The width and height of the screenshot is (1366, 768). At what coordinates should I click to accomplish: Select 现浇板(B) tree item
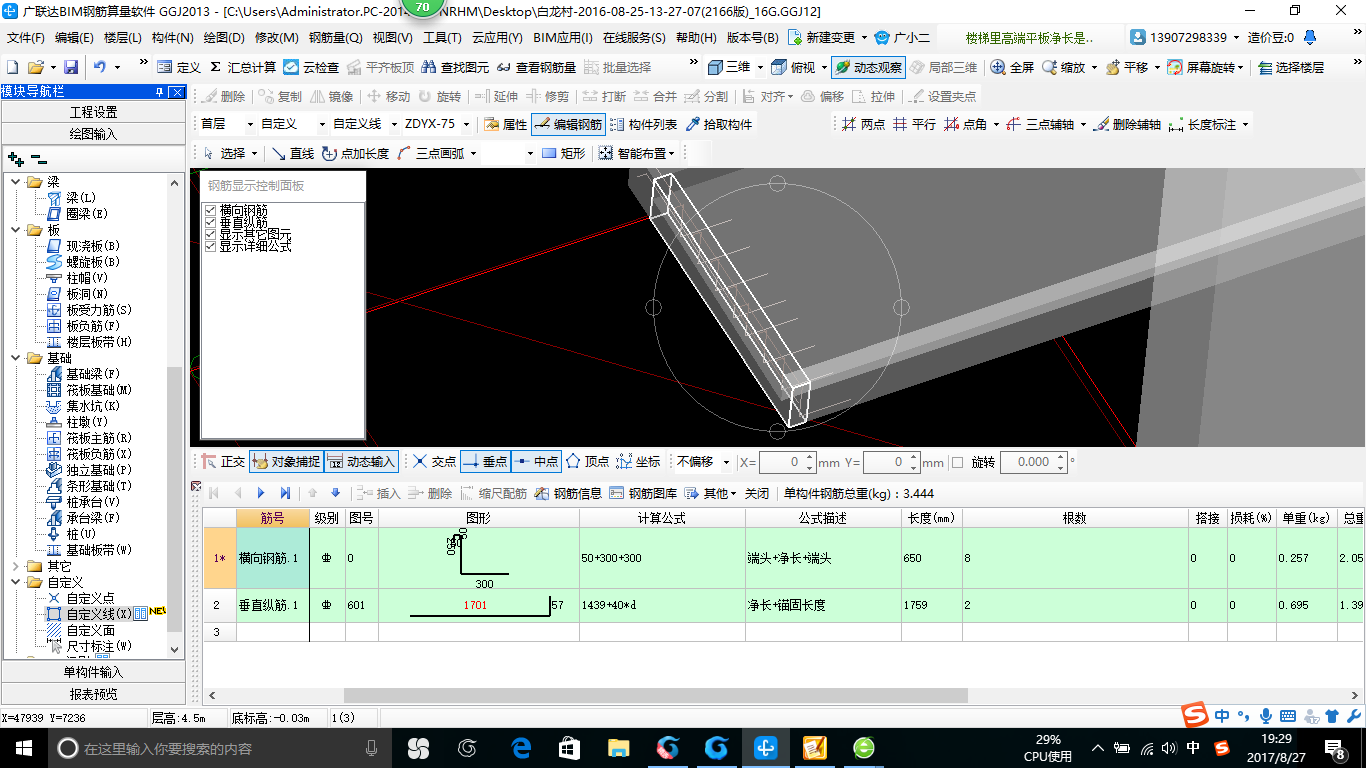coord(93,246)
